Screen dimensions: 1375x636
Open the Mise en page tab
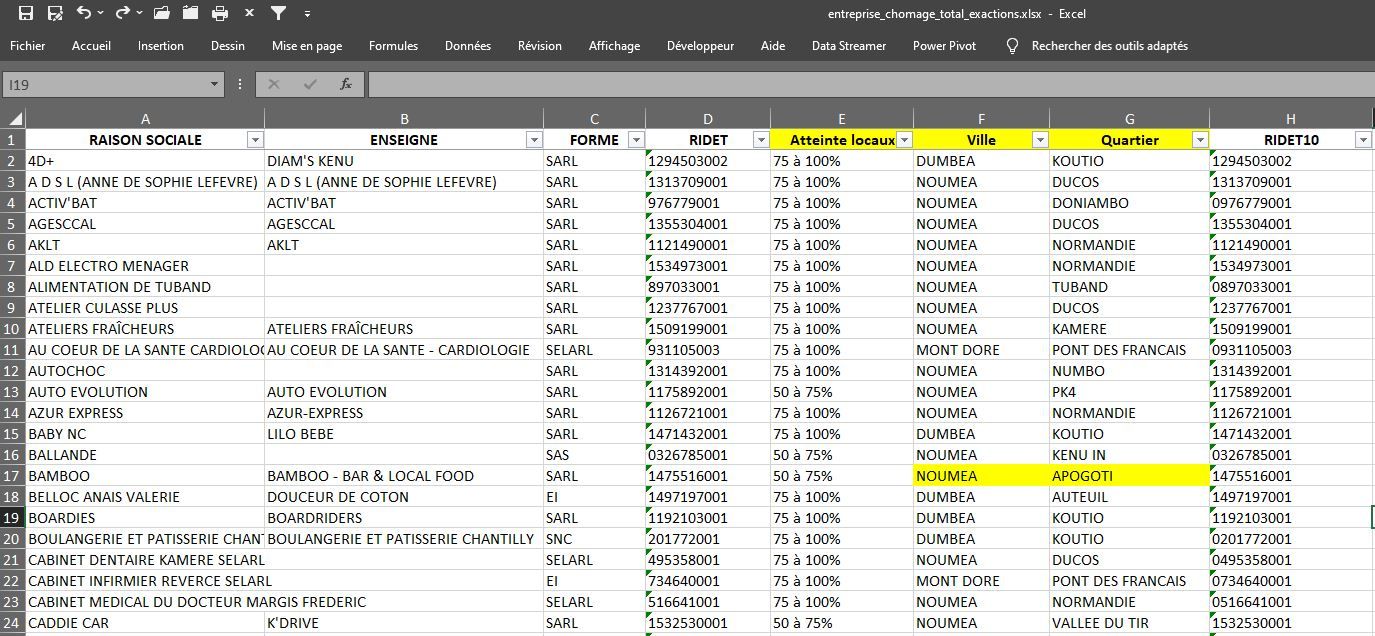coord(307,46)
